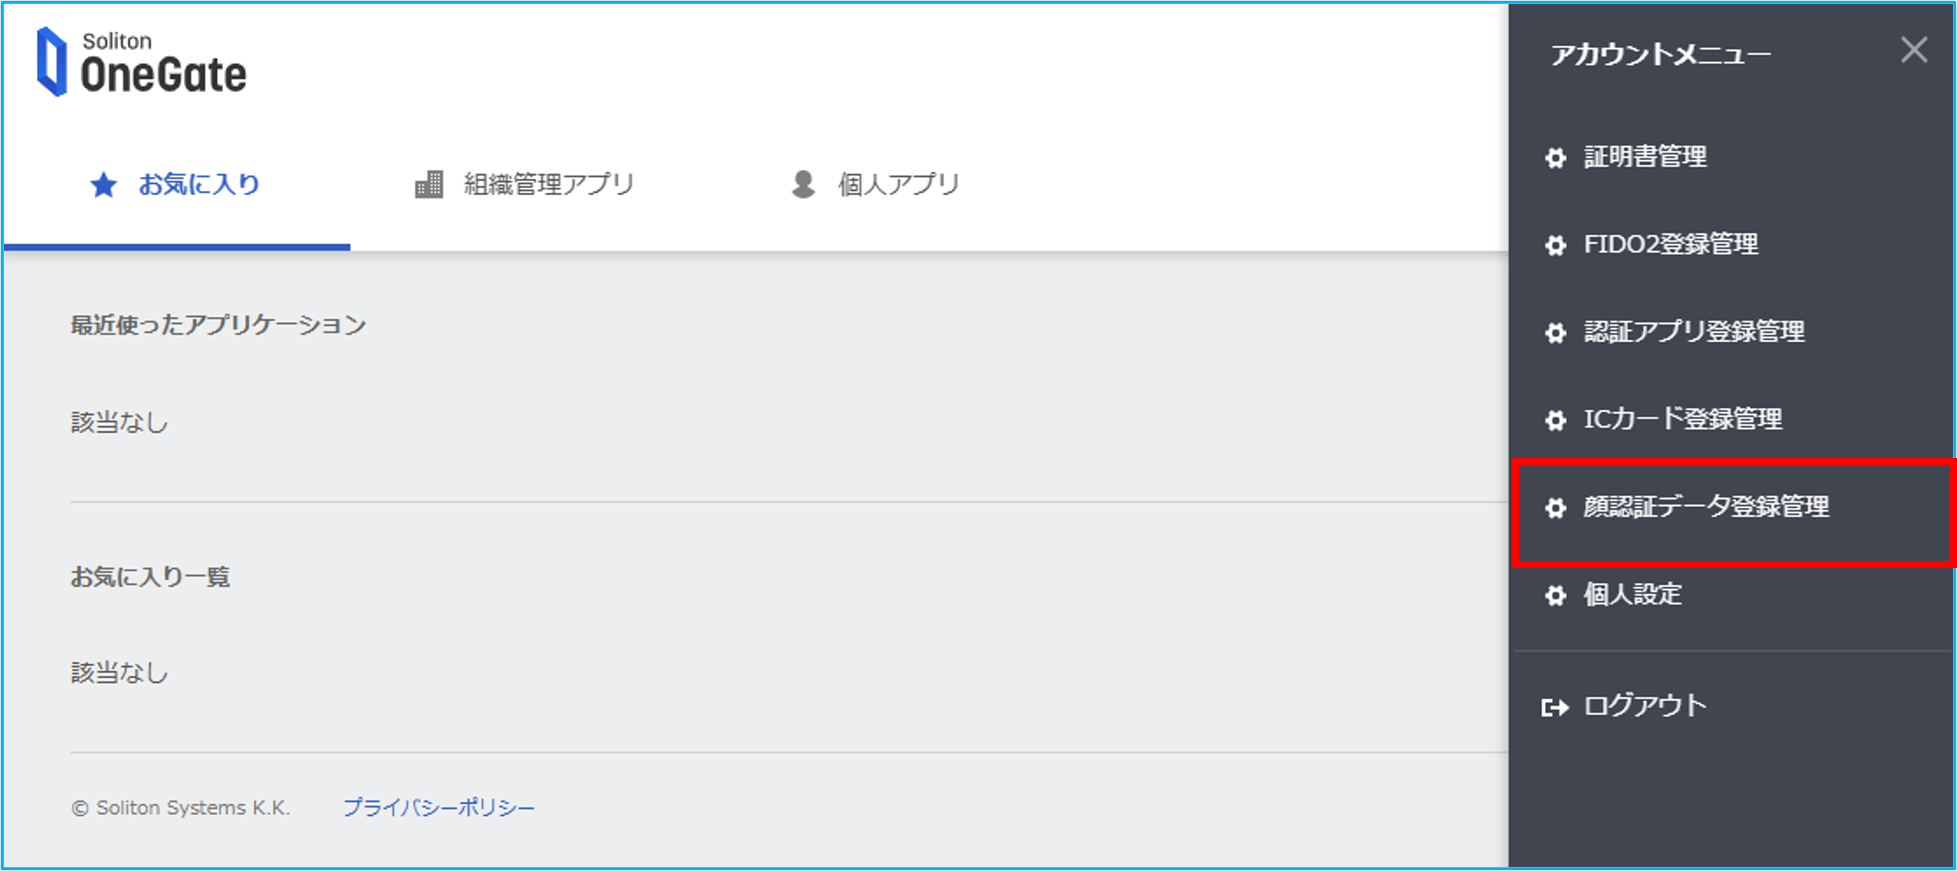Click the gear icon next to 認証アプリ登録管理
This screenshot has height=871, width=1957.
click(x=1555, y=333)
